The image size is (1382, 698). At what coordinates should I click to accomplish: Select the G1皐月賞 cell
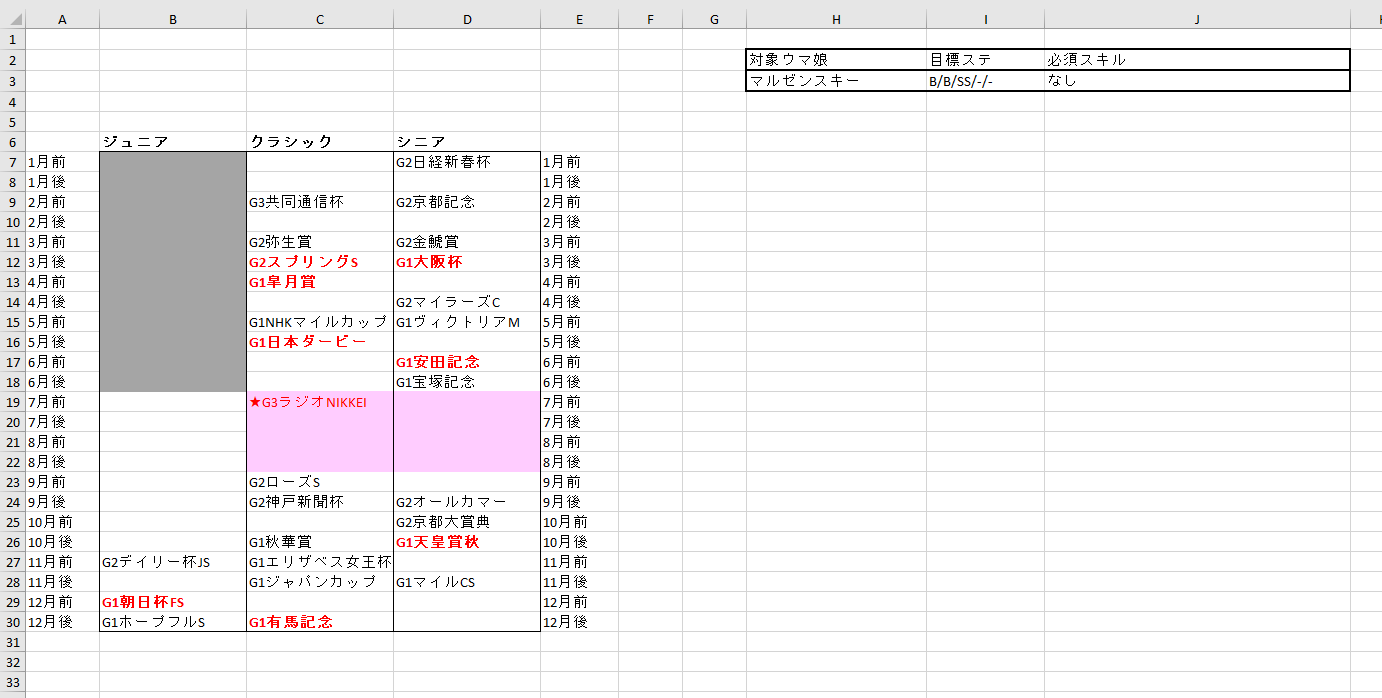tap(320, 282)
